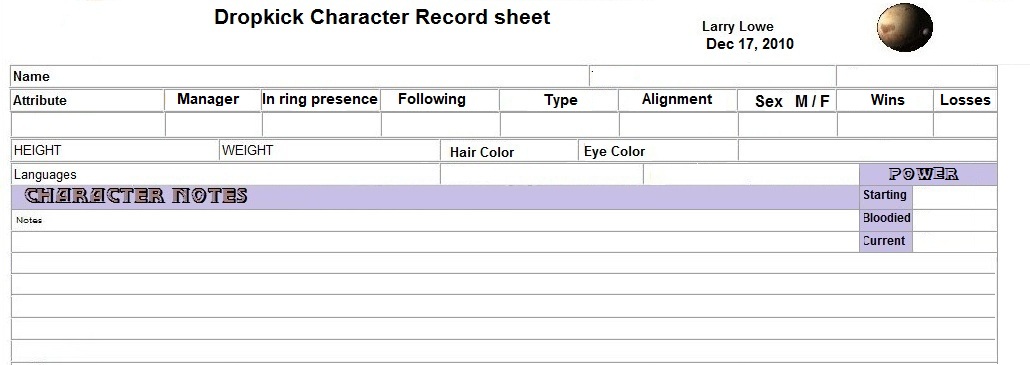Click the Losses entry cell

[965, 125]
